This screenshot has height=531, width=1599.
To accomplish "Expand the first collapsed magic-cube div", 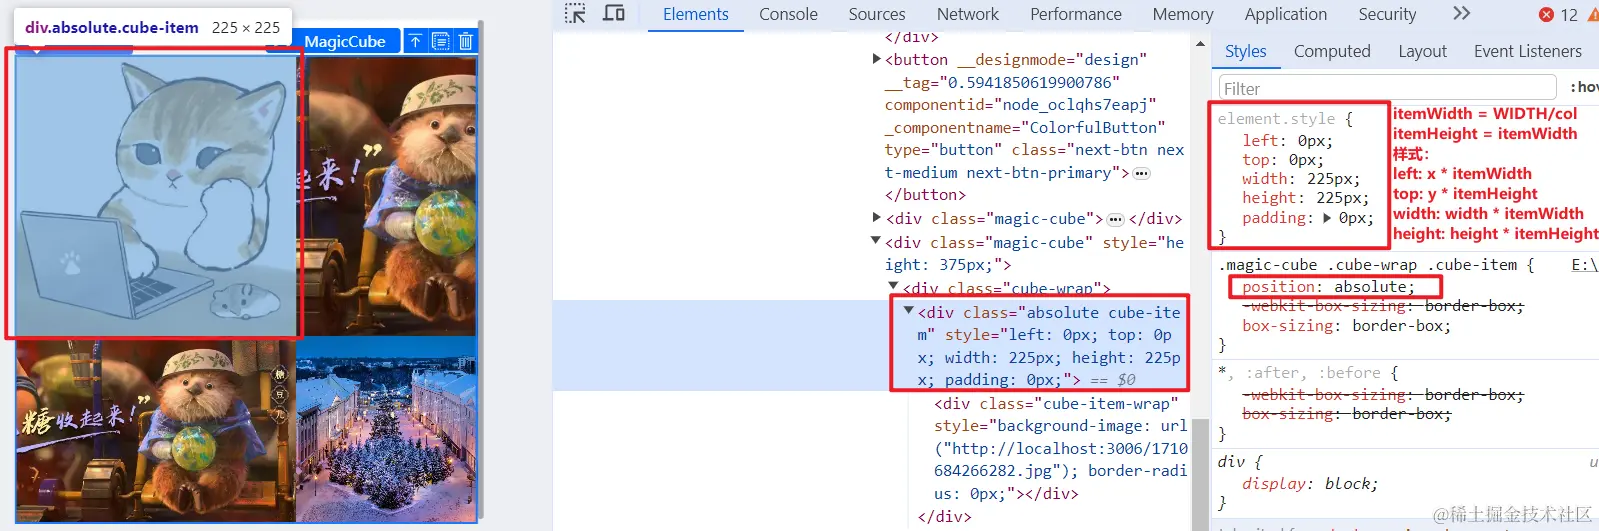I will [x=877, y=218].
